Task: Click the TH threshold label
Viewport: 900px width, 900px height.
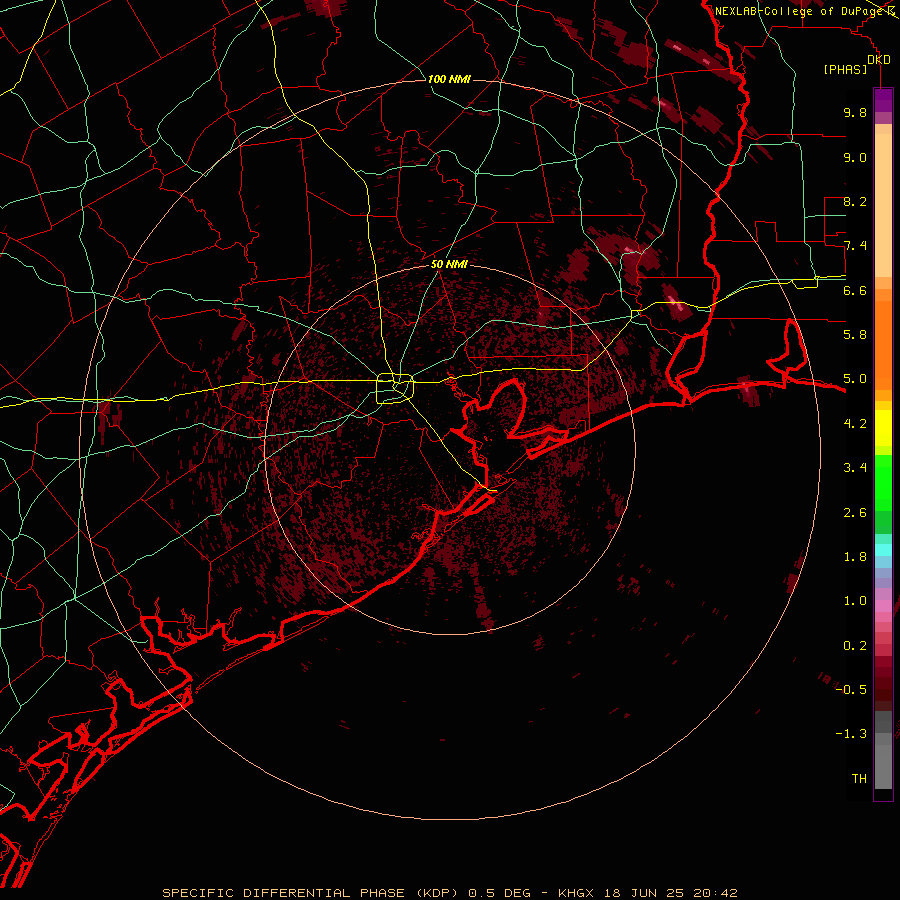Action: pos(859,779)
